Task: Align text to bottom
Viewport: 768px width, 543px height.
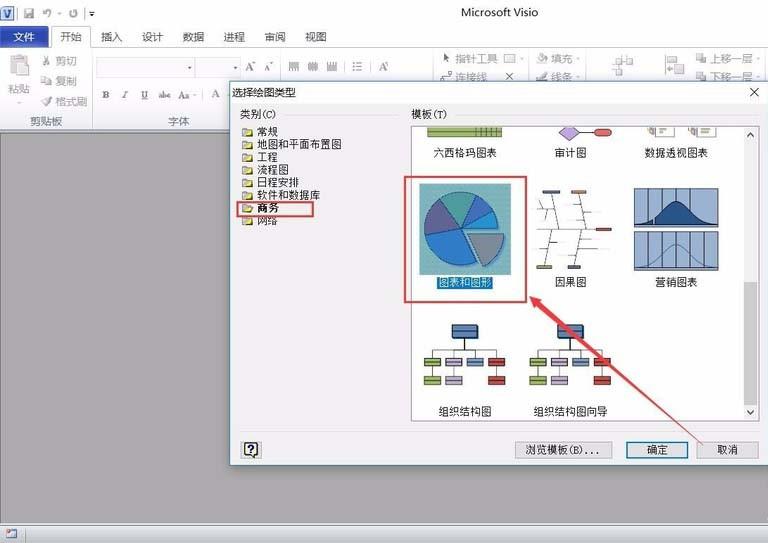Action: (x=332, y=66)
